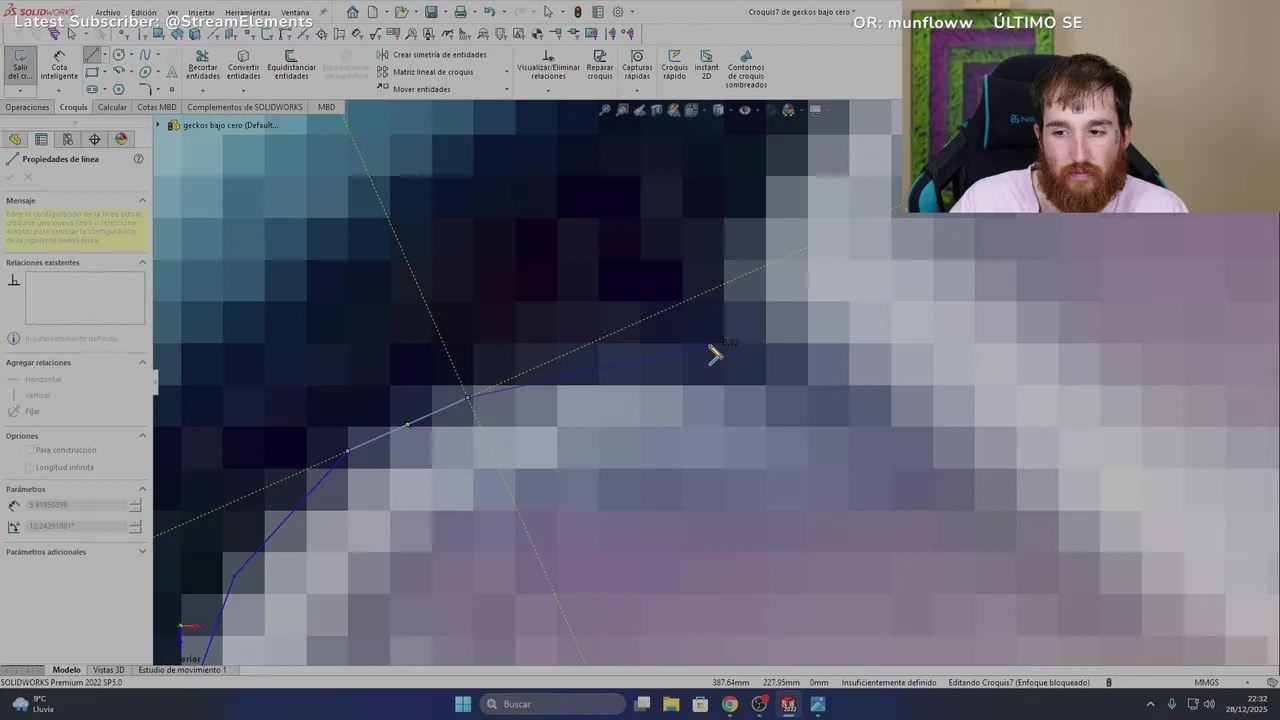The width and height of the screenshot is (1280, 720).
Task: Click the Windows Start button
Action: (463, 704)
